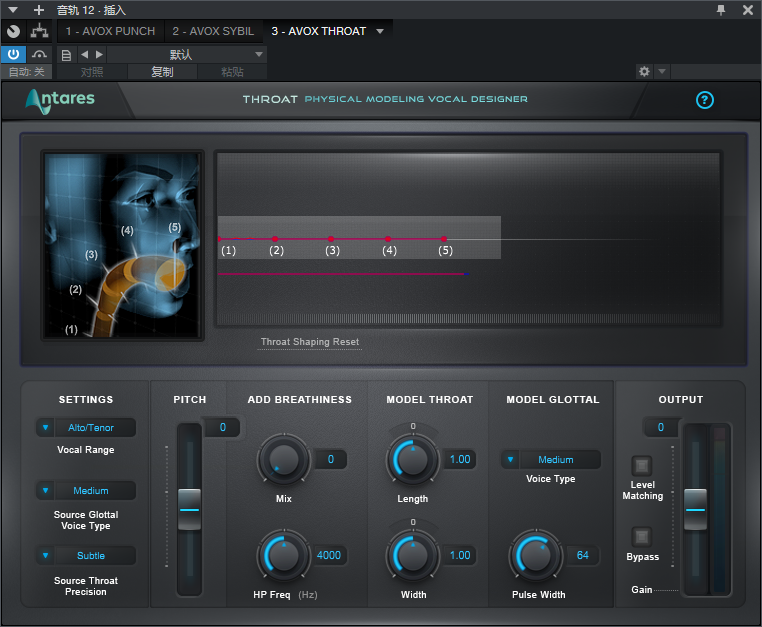Open the preset file page icon
Image resolution: width=762 pixels, height=627 pixels.
point(66,55)
